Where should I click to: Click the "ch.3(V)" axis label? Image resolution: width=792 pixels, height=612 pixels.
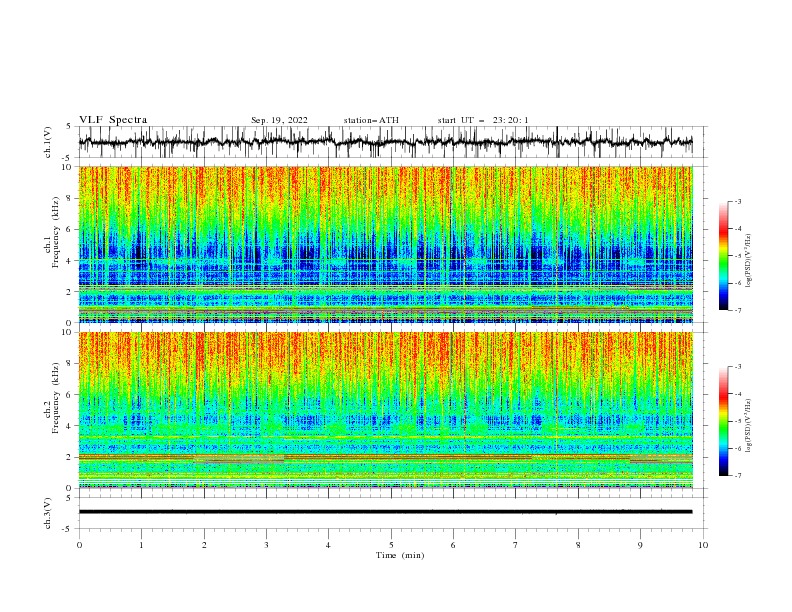click(48, 513)
